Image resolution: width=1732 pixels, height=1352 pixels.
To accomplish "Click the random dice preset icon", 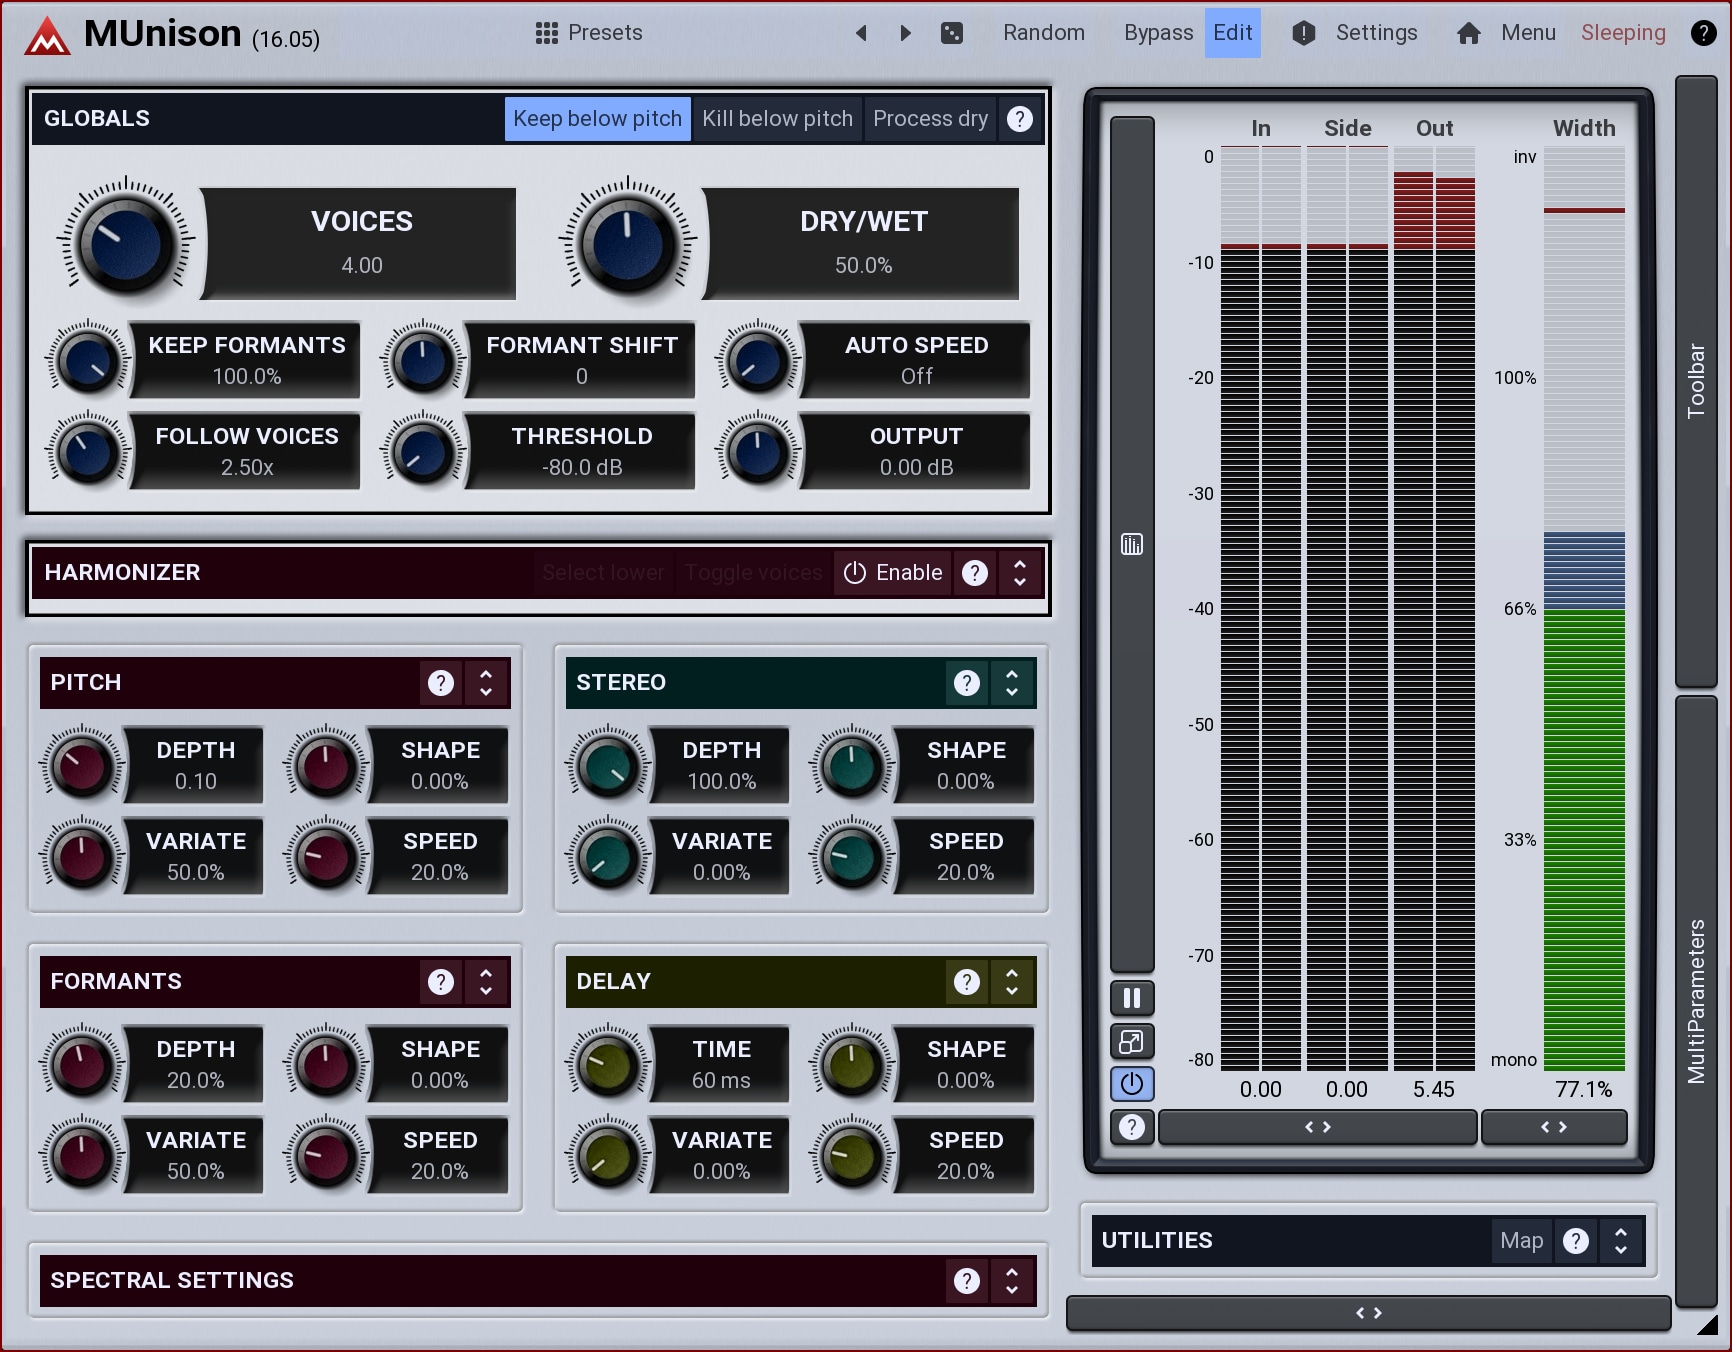I will tap(951, 33).
